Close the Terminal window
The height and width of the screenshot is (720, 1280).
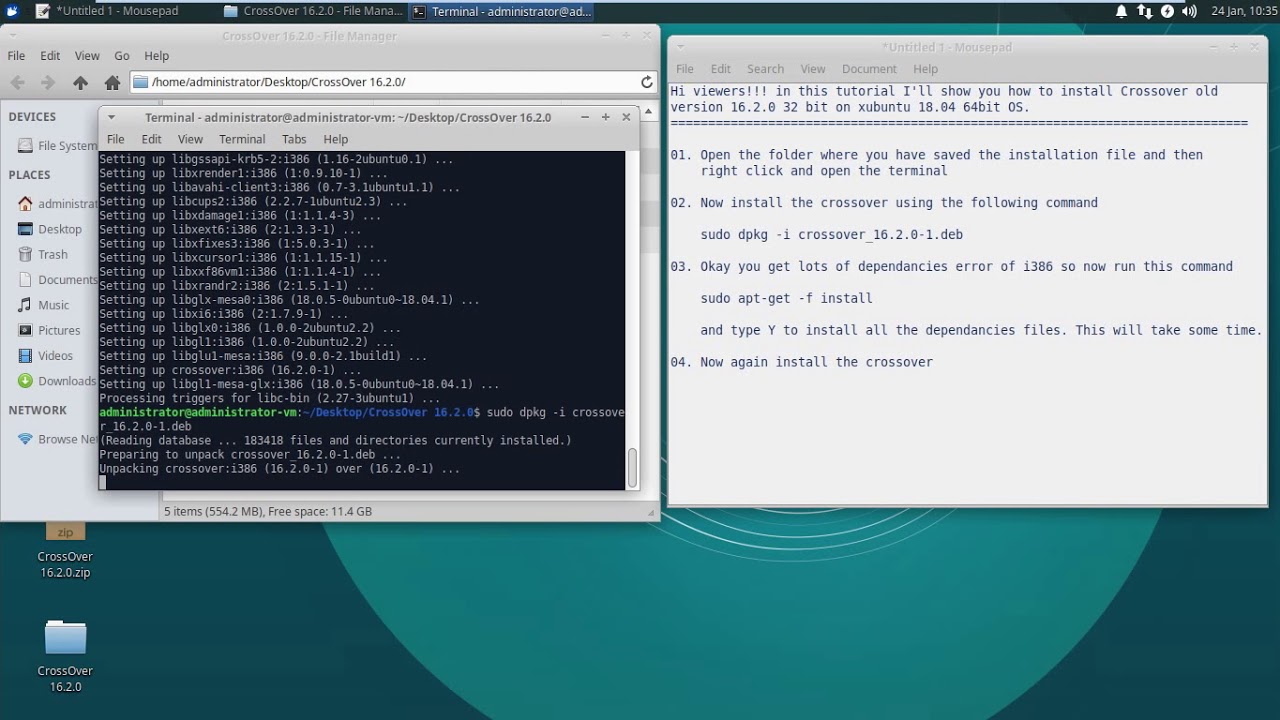(626, 117)
